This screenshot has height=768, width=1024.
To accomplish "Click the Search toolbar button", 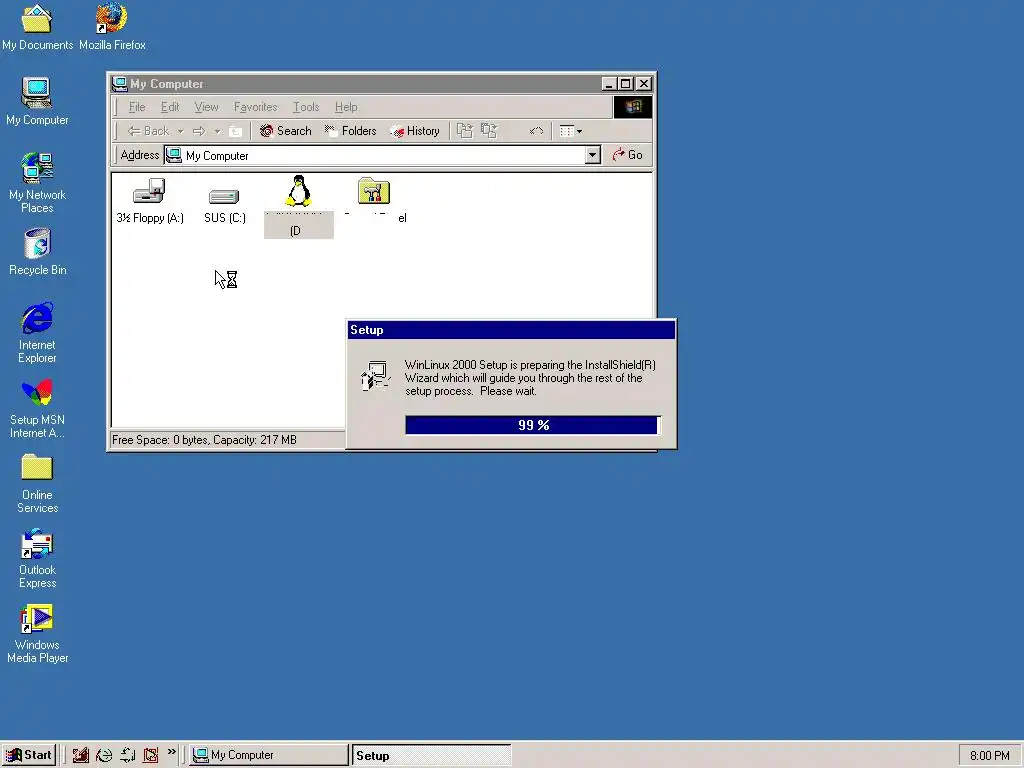I will click(285, 131).
